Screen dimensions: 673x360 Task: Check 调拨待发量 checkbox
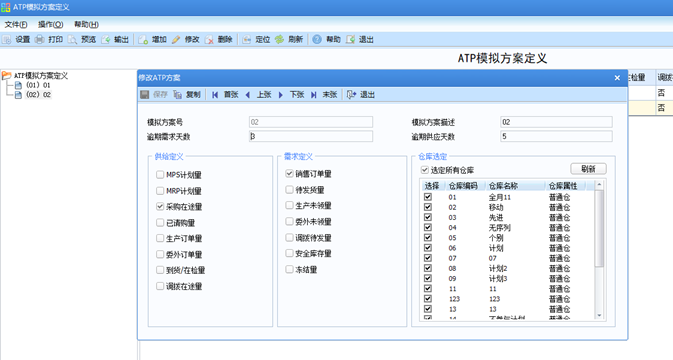tap(289, 237)
